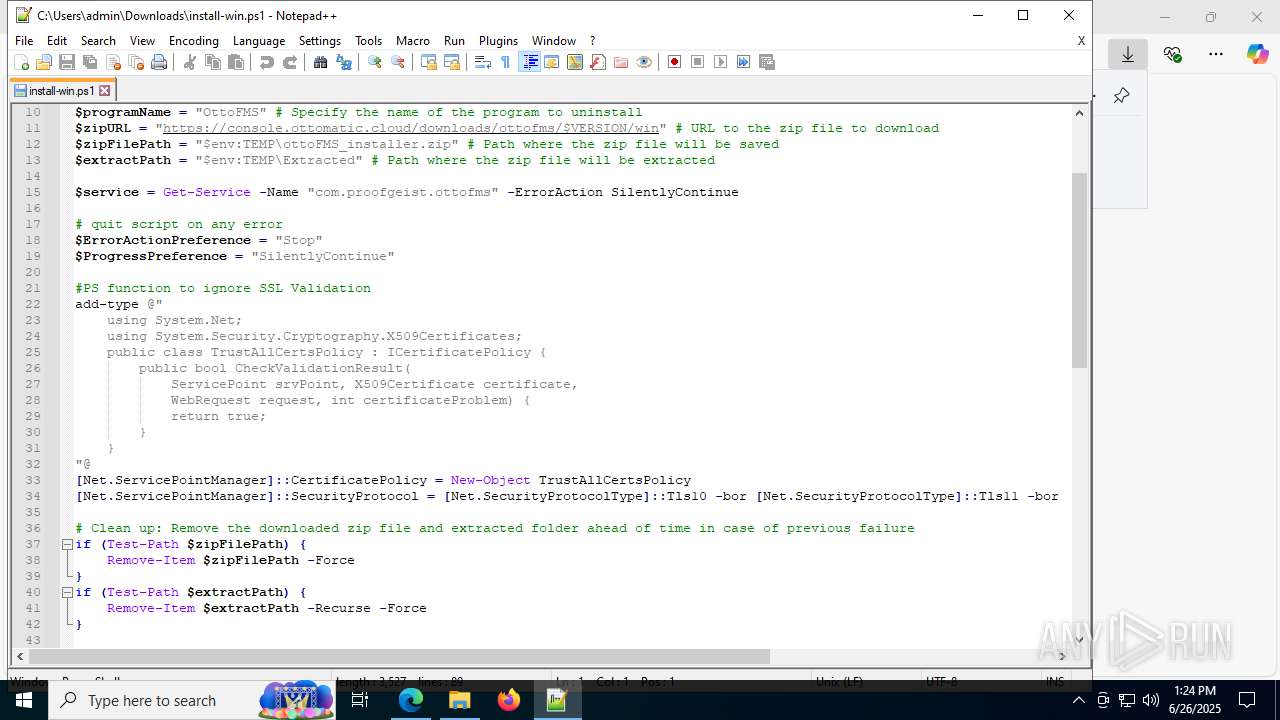
Task: Toggle file Monitoring eye icon
Action: [644, 62]
